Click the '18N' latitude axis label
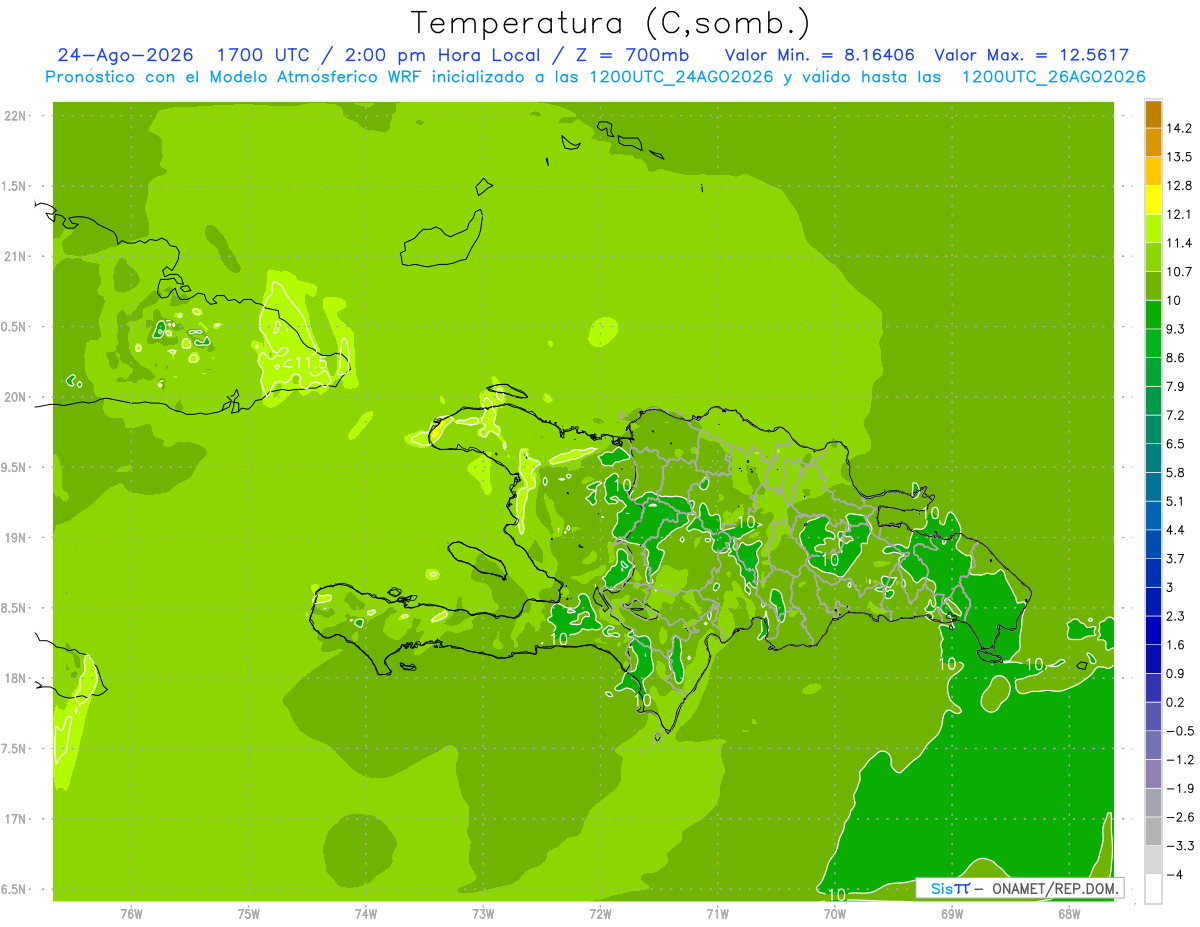This screenshot has width=1200, height=927. (16, 679)
